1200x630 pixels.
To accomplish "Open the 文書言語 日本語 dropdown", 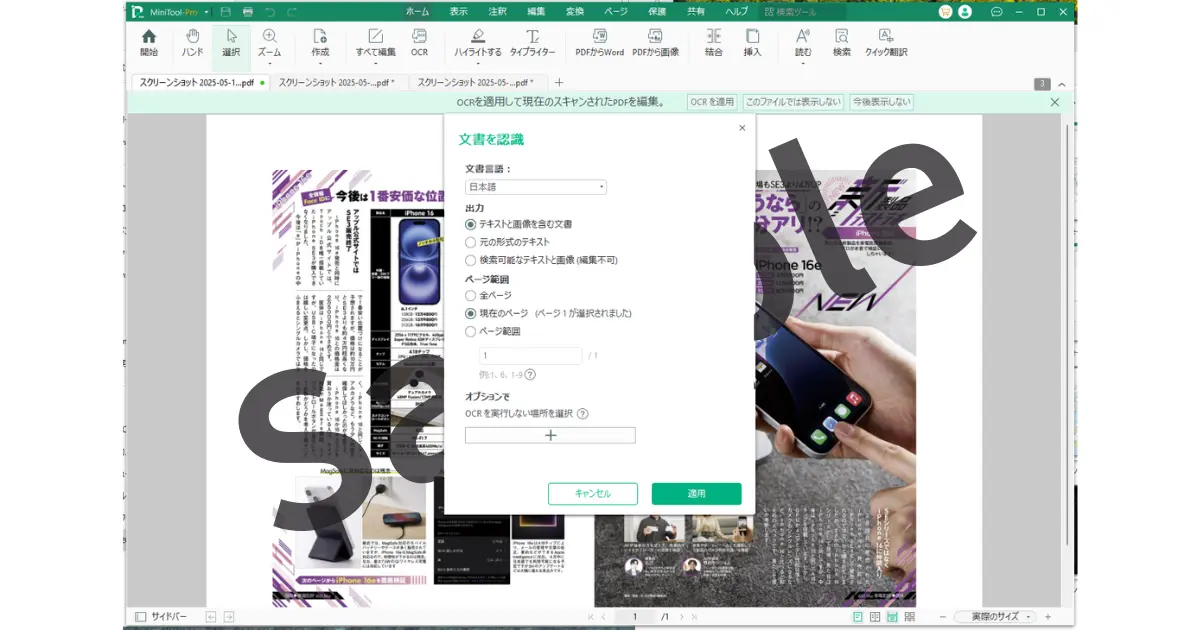I will coord(536,187).
